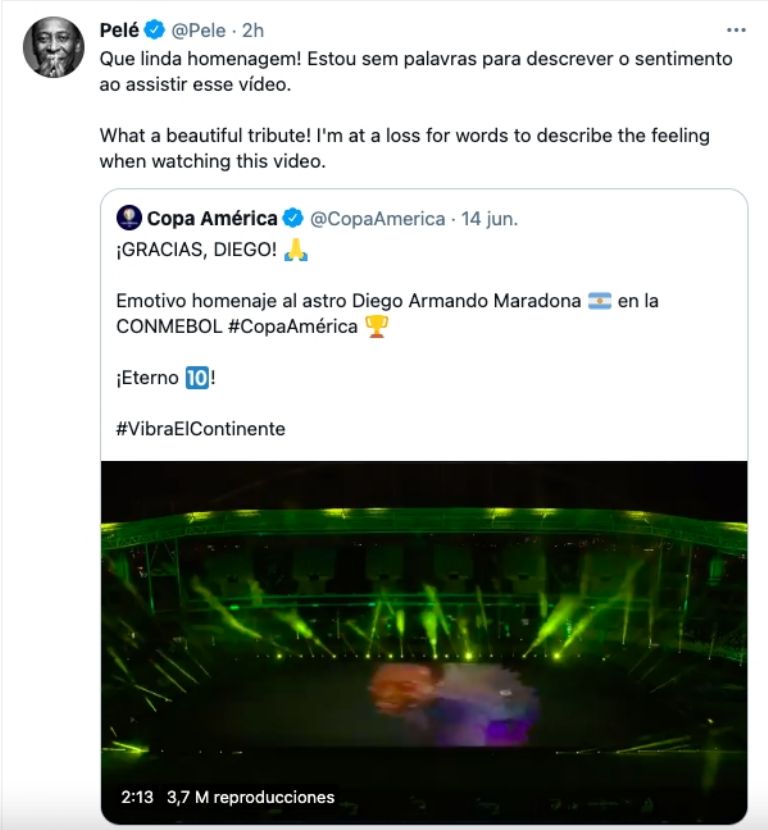Click the Argentina flag emoji
Screen dimensions: 768x830
pos(599,301)
